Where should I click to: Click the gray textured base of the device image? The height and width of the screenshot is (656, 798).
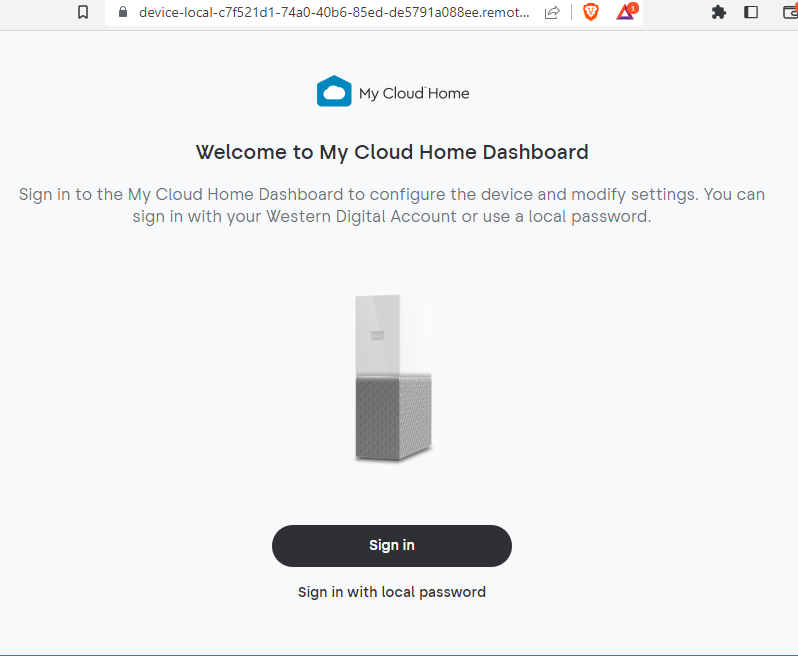tap(394, 420)
